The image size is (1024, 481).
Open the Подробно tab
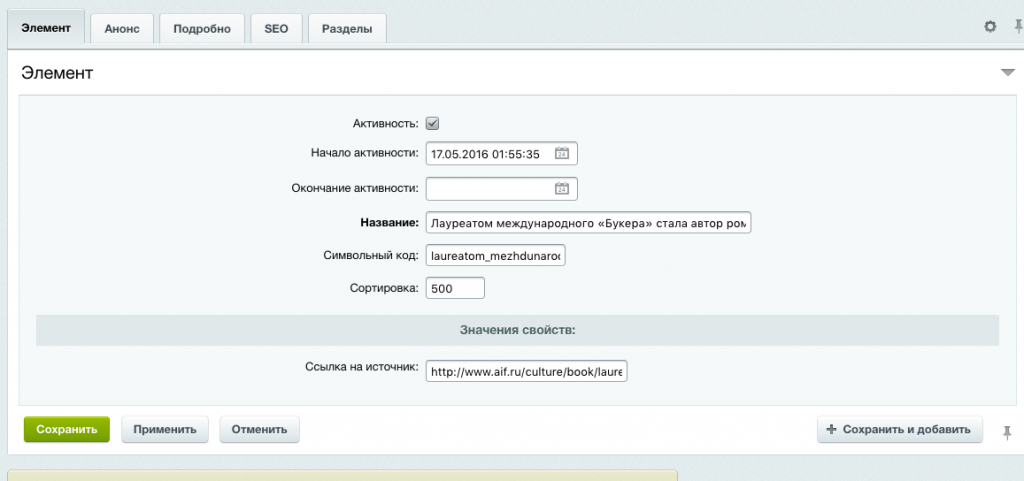coord(201,29)
